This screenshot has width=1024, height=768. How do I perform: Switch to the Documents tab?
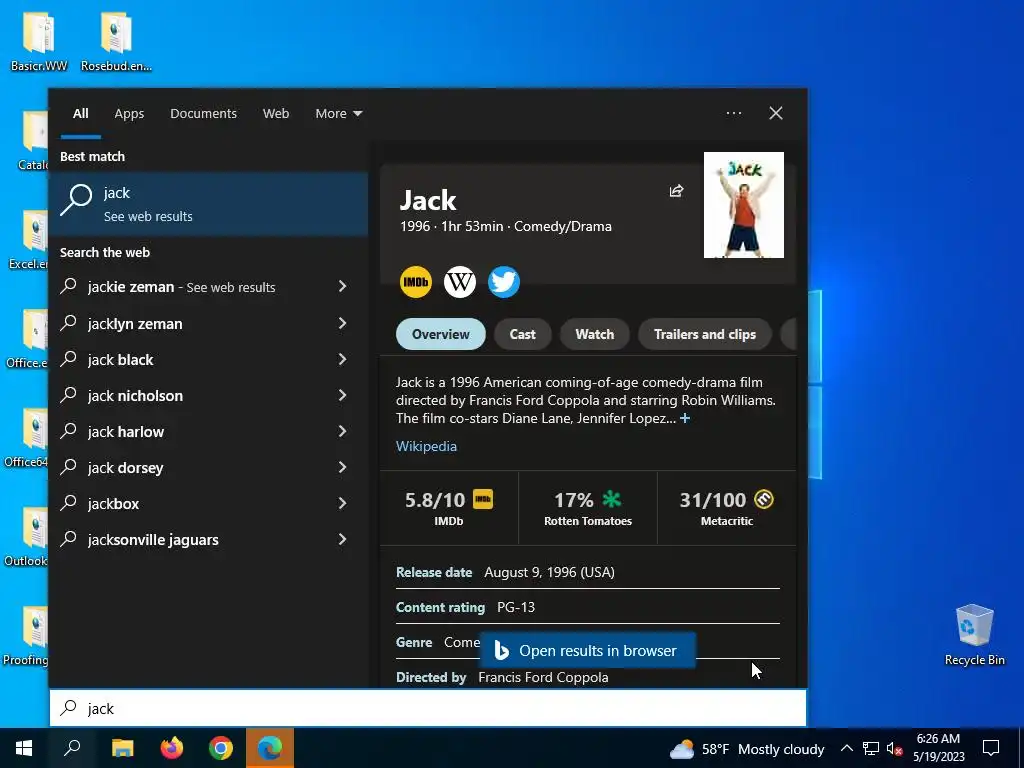coord(203,114)
